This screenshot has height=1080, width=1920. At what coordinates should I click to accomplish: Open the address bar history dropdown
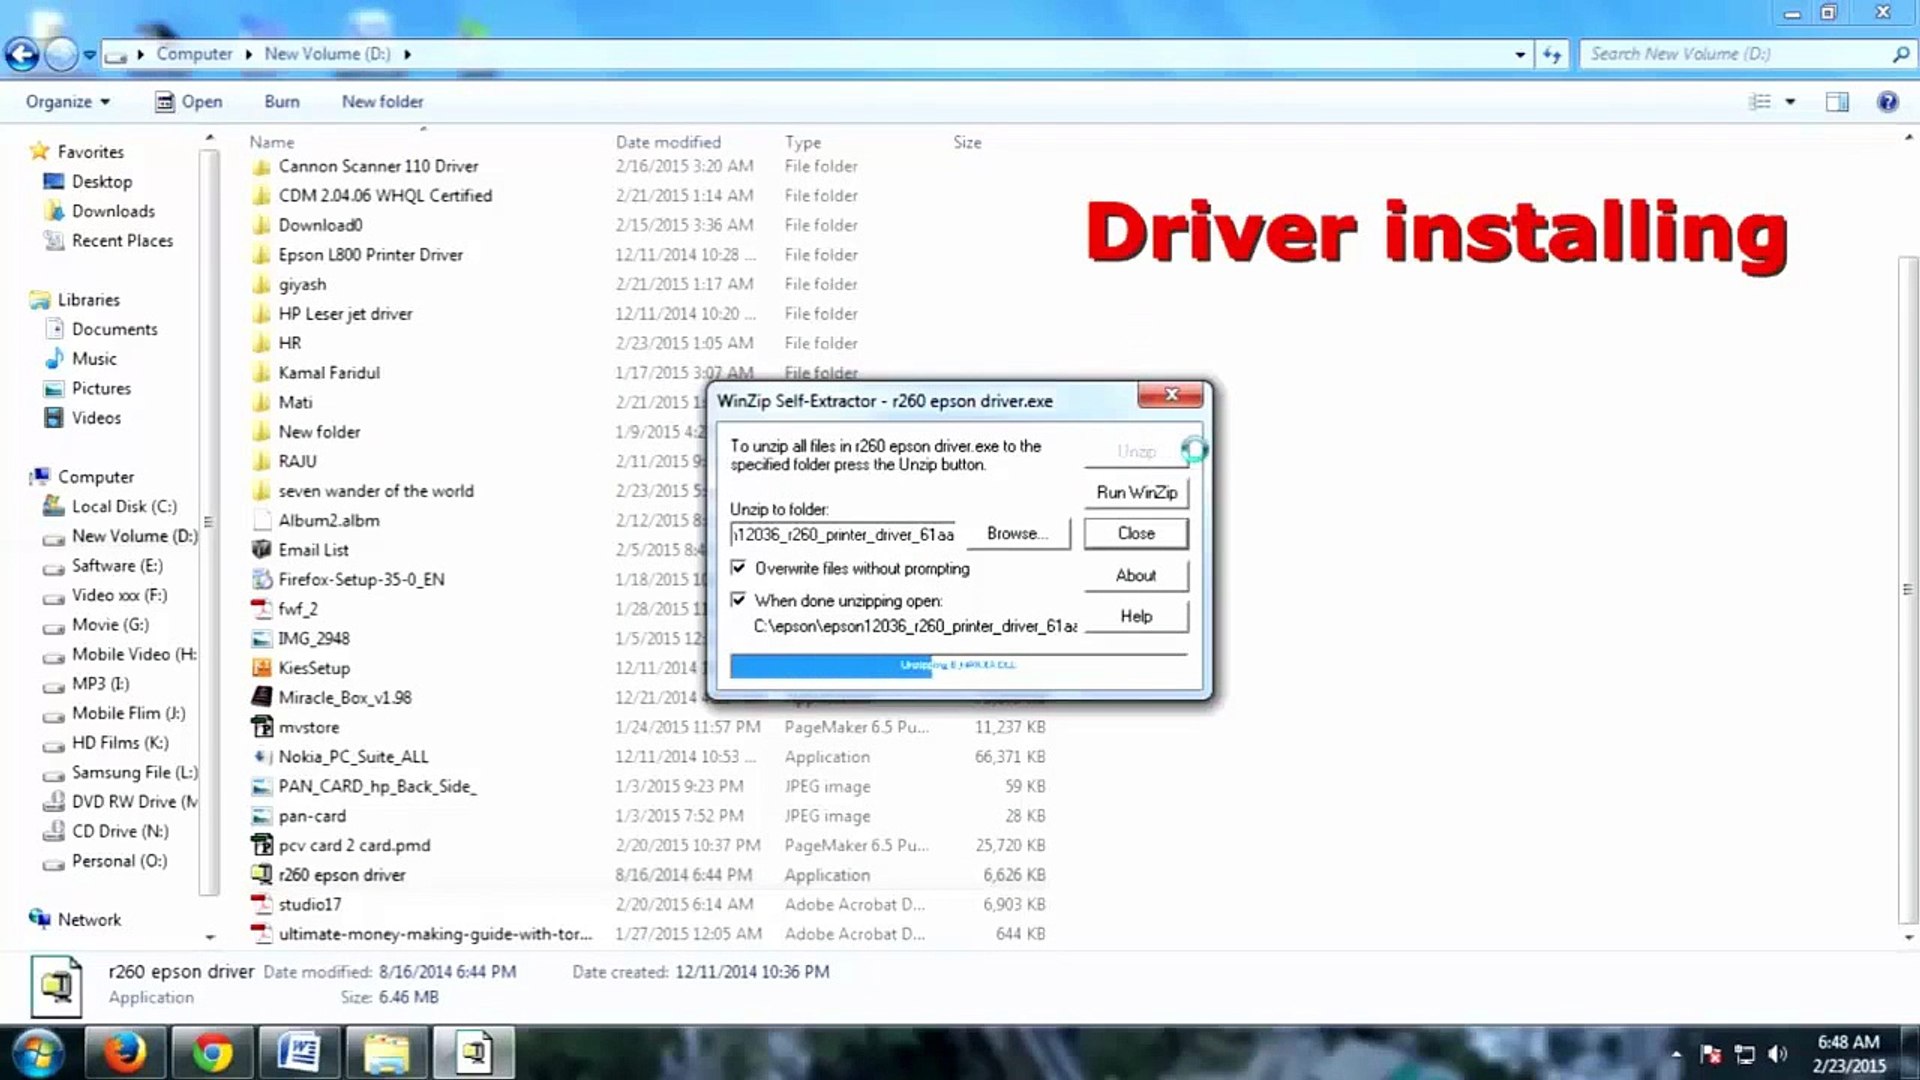[1520, 54]
